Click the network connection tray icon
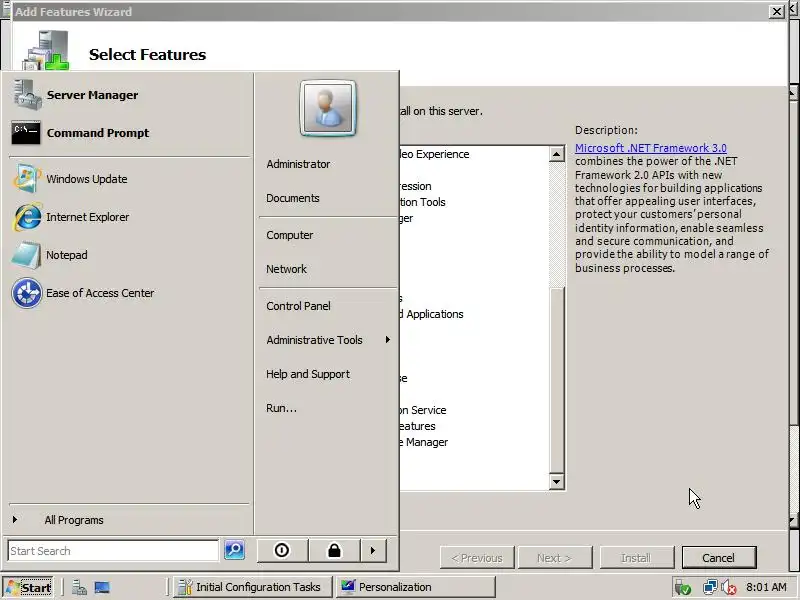Screen dimensions: 800x600 [x=709, y=587]
